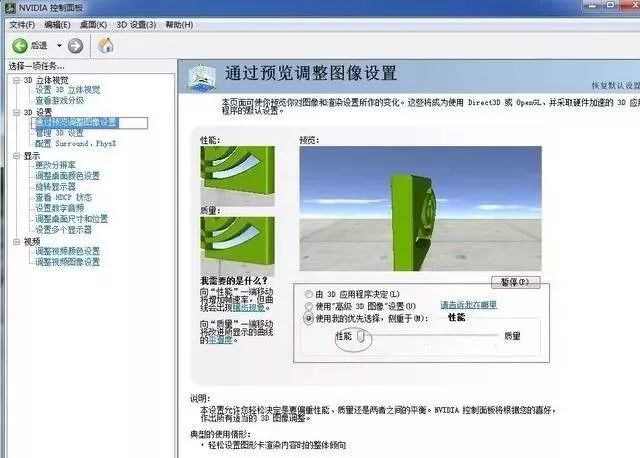Collapse the 显示 tree node
Image resolution: width=640 pixels, height=458 pixels.
pyautogui.click(x=16, y=156)
